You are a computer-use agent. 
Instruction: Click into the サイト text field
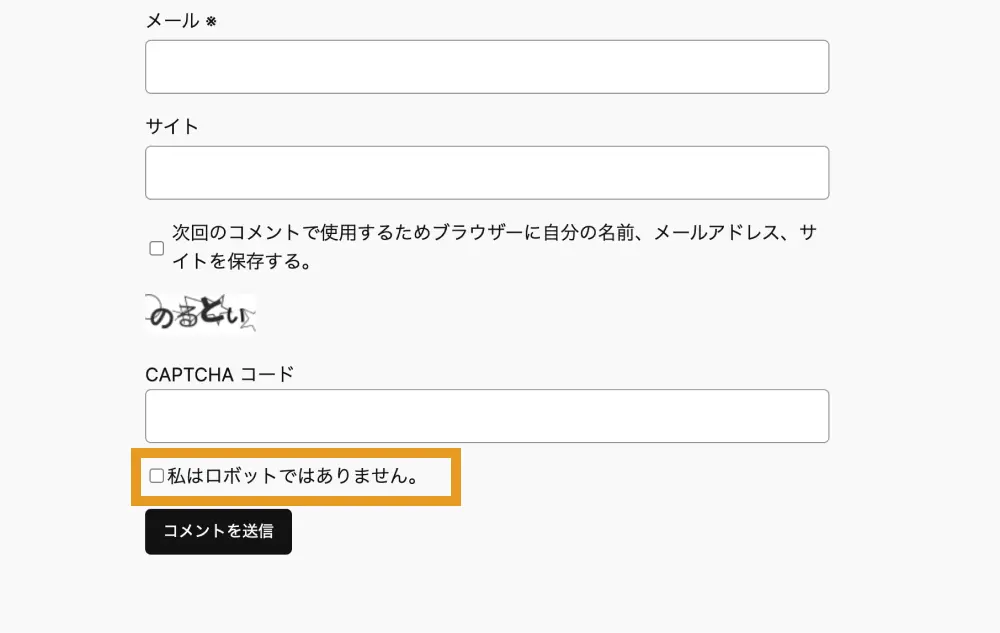(x=487, y=173)
